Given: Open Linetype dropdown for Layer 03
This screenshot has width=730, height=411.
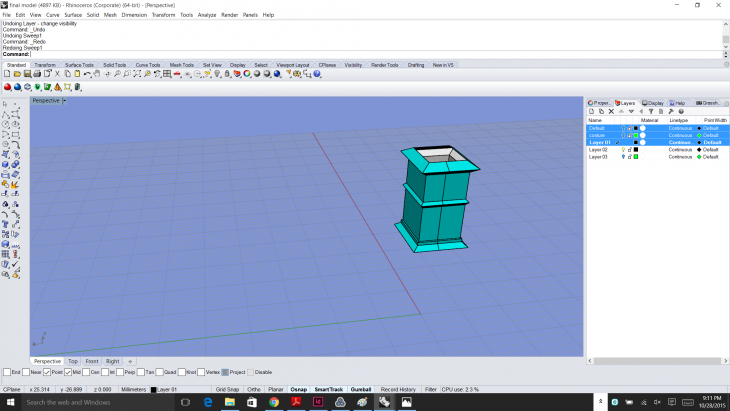Looking at the screenshot, I should point(680,157).
